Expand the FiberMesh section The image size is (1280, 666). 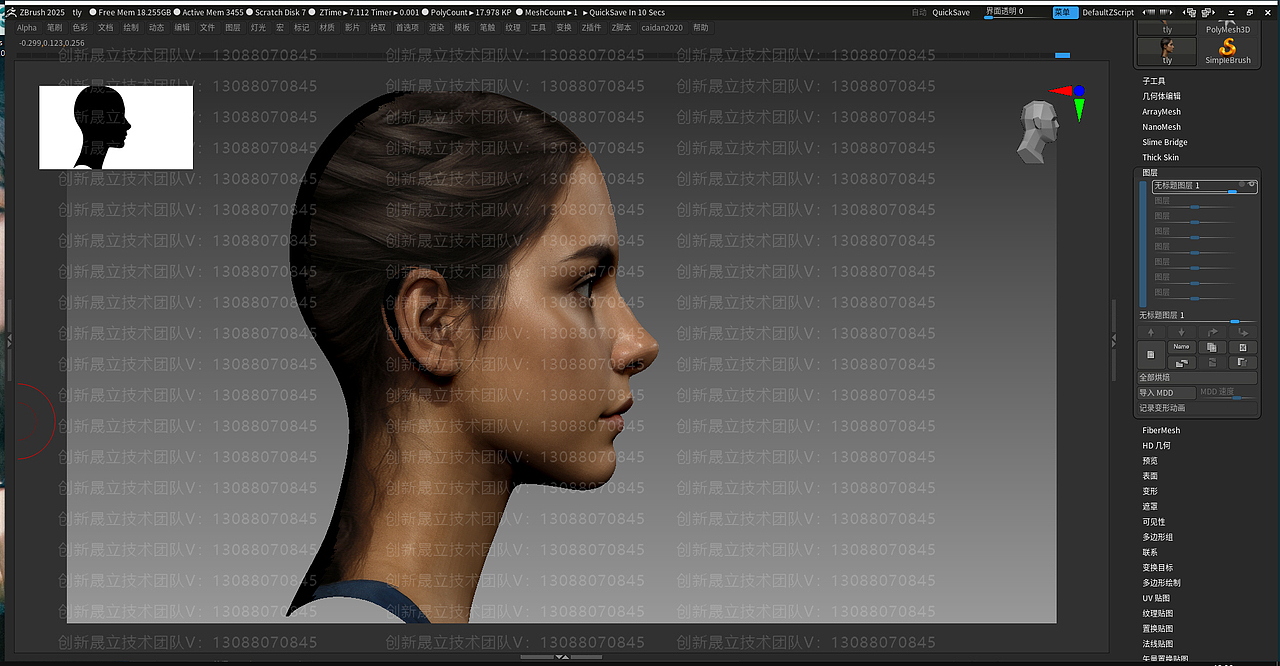(x=1161, y=430)
